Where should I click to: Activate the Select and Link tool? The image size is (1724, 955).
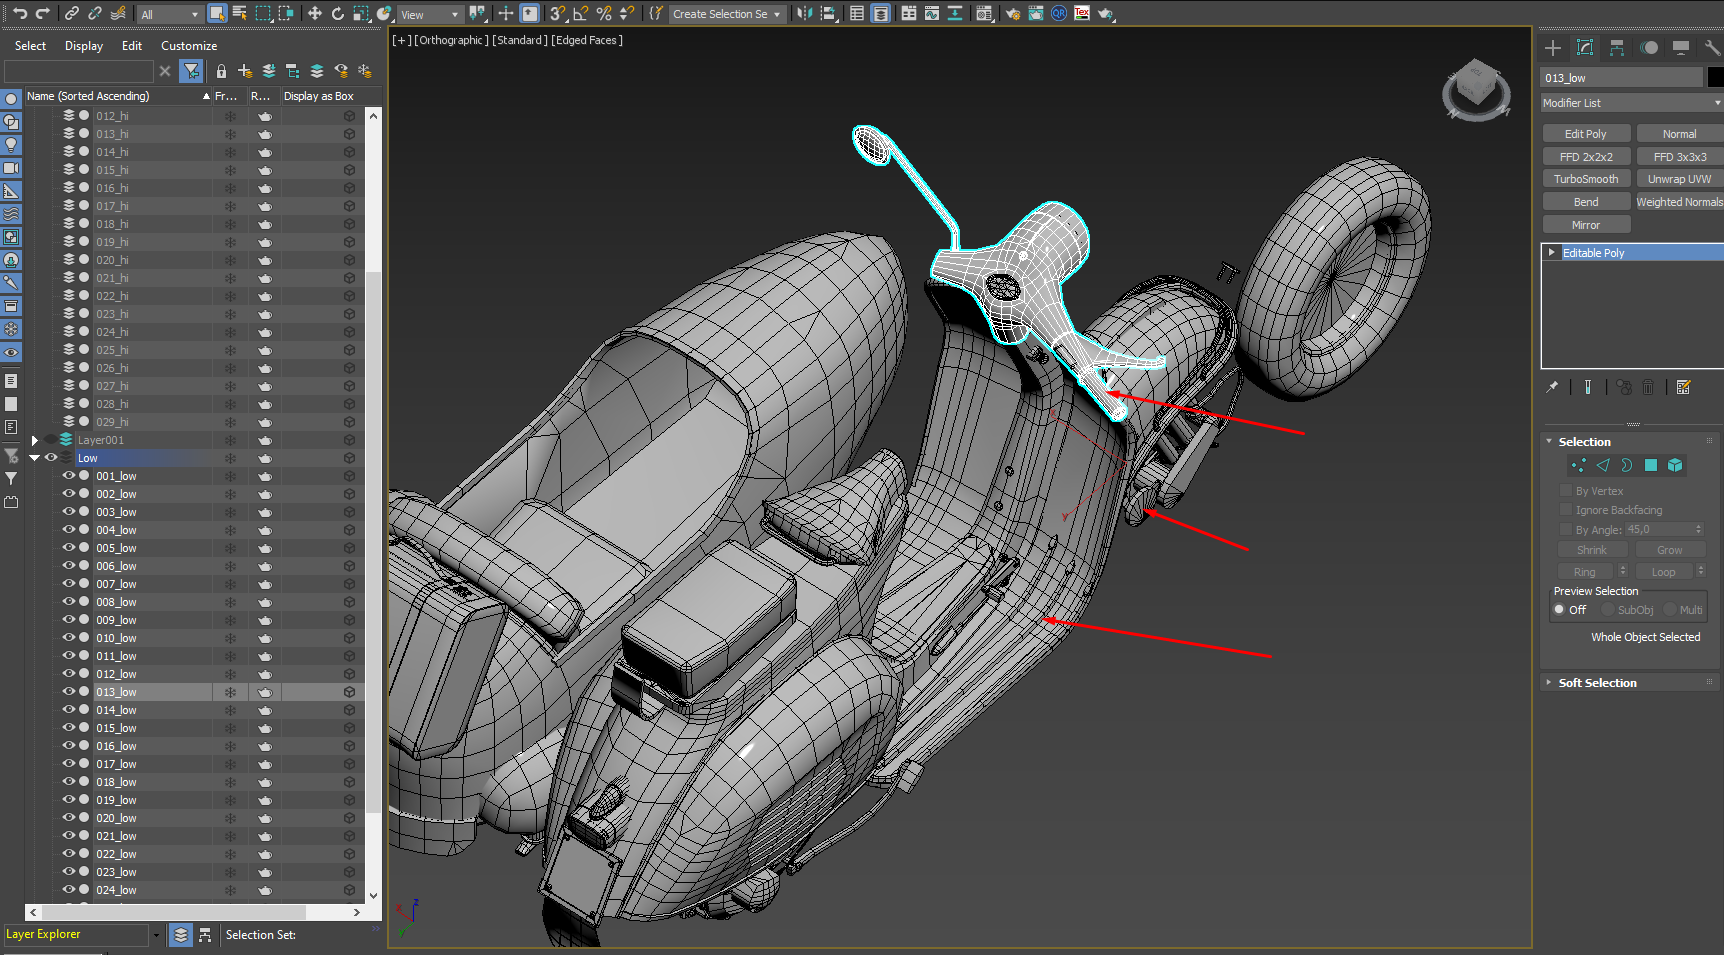pyautogui.click(x=73, y=13)
